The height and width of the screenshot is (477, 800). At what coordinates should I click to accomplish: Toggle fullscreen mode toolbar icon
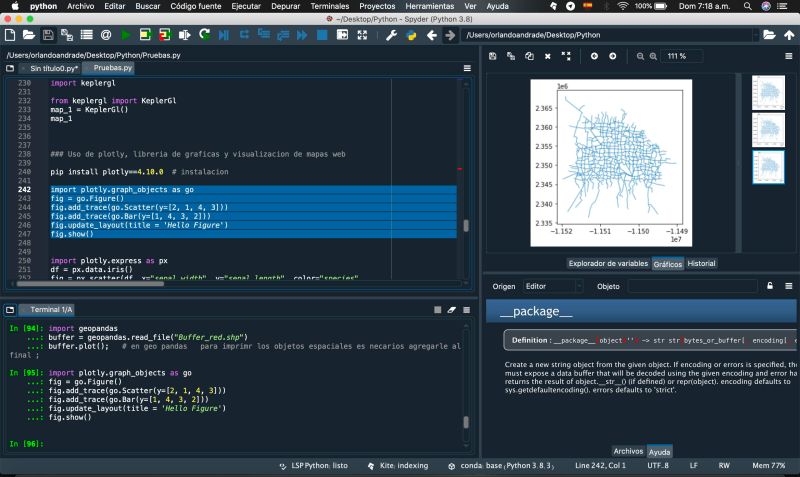click(x=362, y=35)
